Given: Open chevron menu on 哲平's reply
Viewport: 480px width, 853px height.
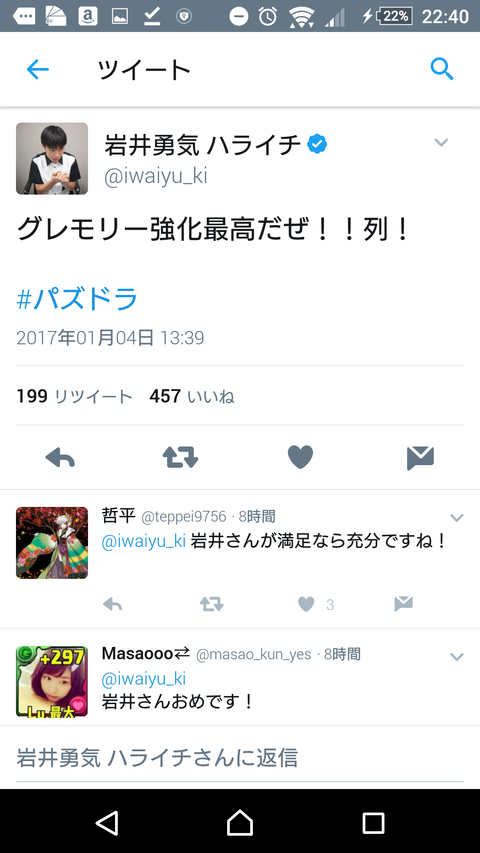Looking at the screenshot, I should [x=457, y=517].
